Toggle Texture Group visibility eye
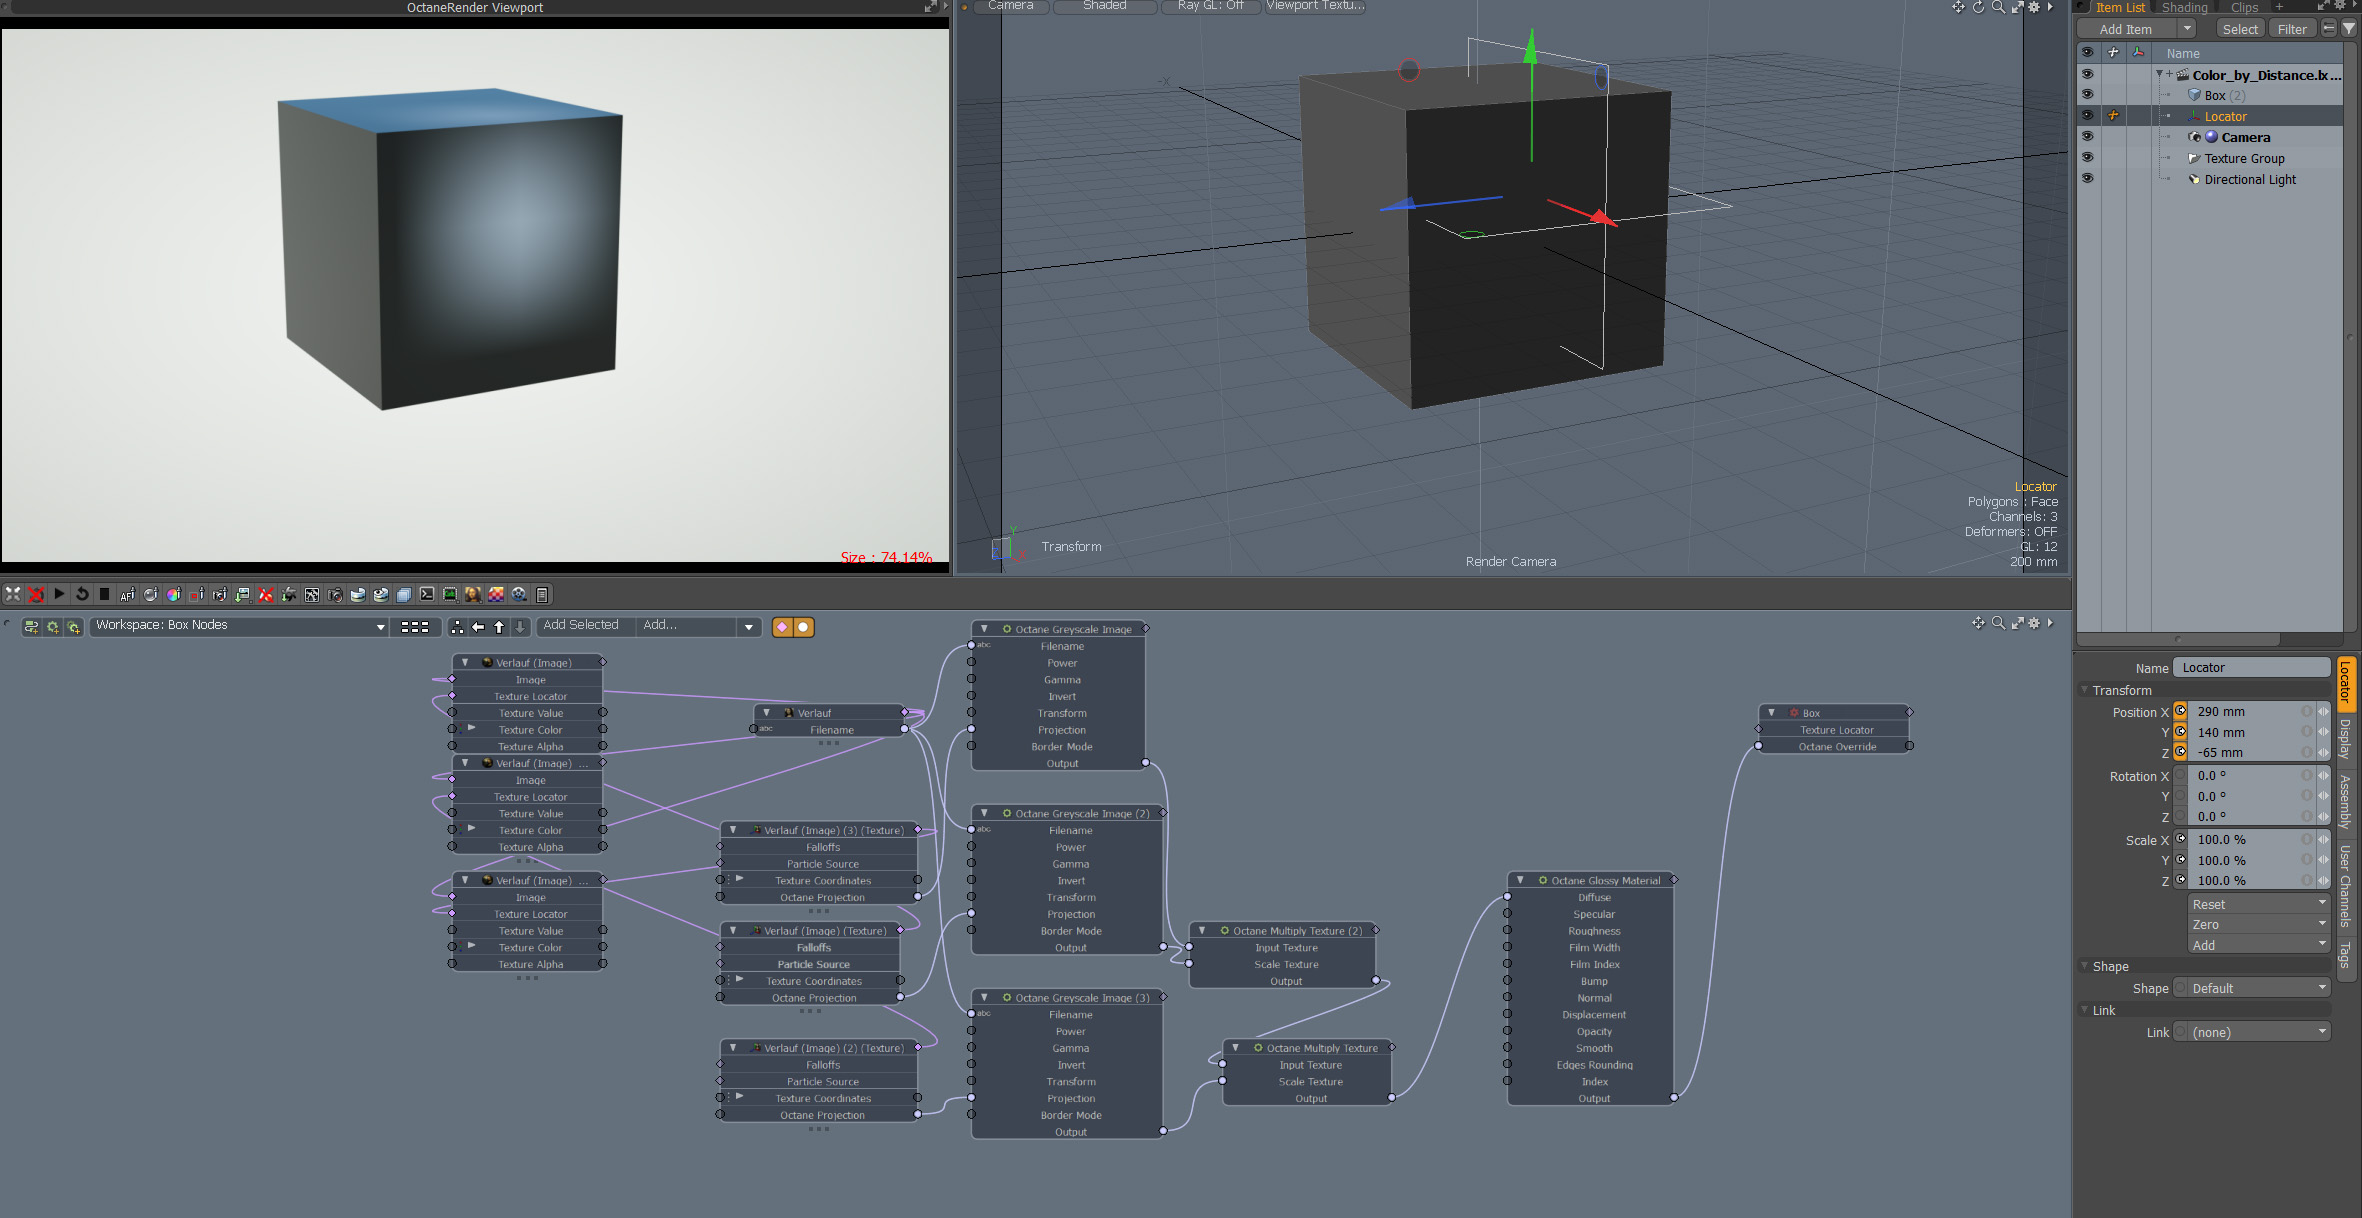 click(x=2087, y=157)
